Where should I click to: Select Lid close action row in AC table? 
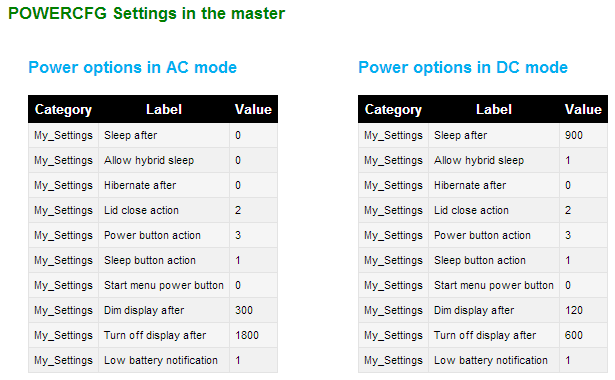click(153, 210)
